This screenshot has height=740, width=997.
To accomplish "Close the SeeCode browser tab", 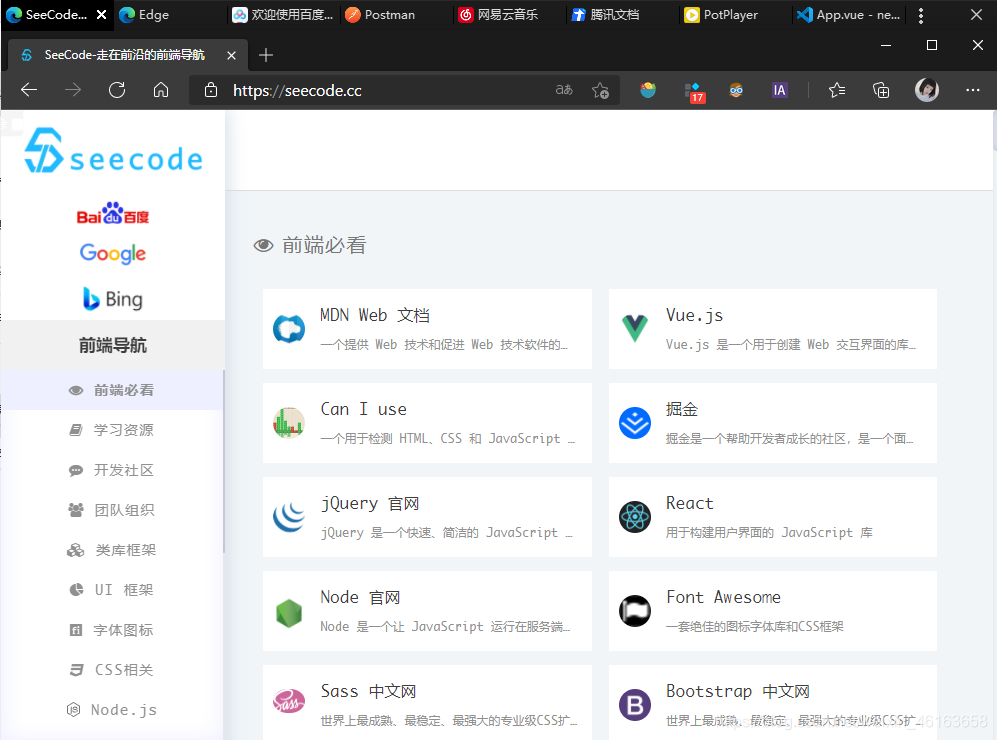I will coord(231,55).
